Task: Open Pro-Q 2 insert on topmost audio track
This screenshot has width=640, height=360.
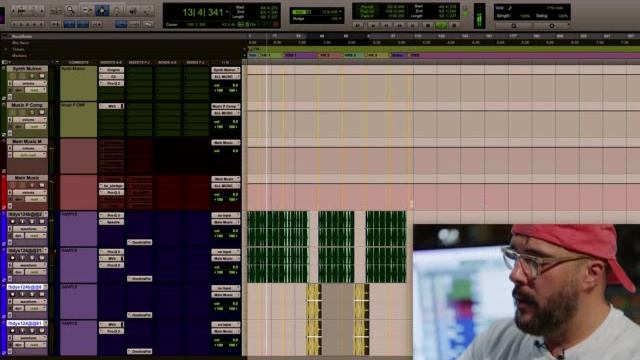Action: [x=111, y=215]
